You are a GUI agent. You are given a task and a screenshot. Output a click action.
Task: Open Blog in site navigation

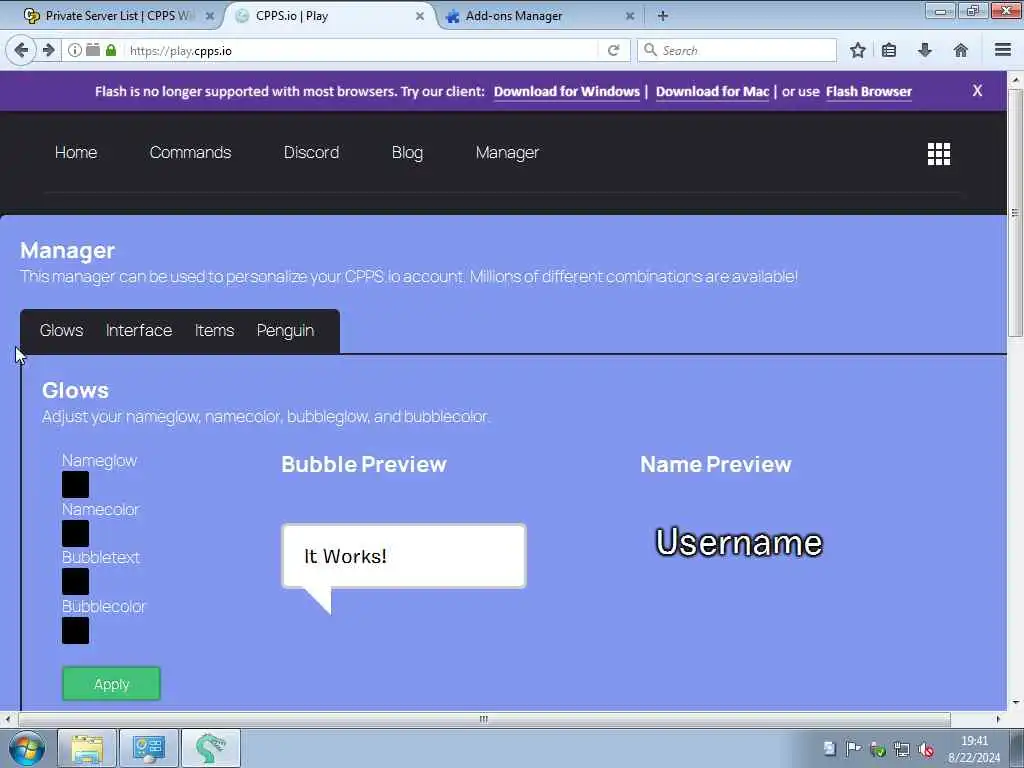[408, 153]
